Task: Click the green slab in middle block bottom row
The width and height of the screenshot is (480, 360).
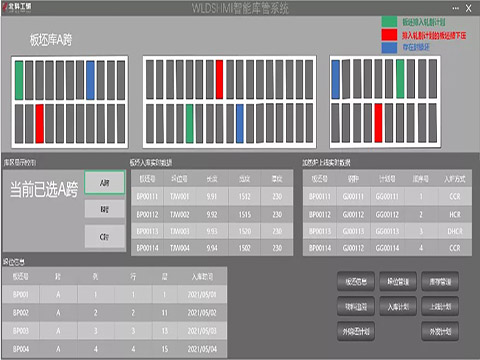Action: 189,123
